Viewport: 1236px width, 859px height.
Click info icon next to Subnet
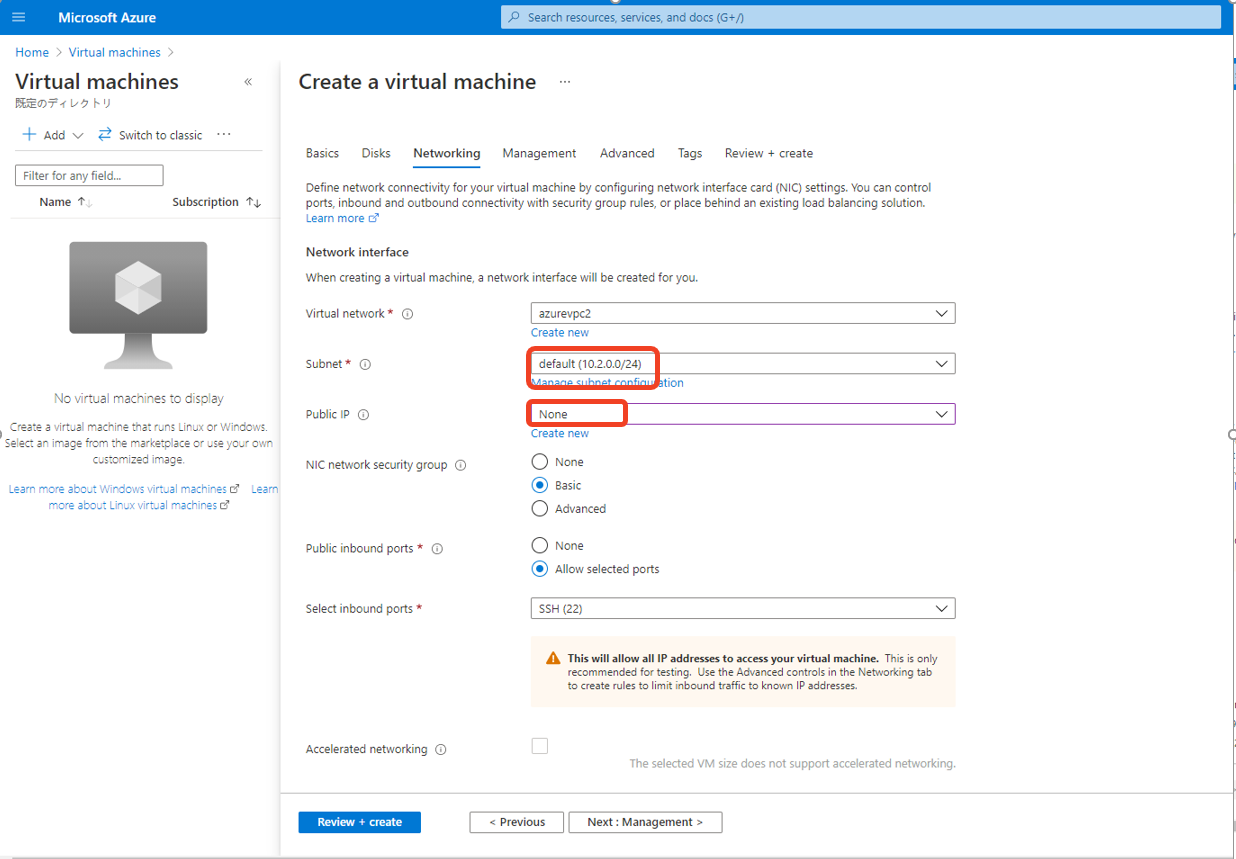365,364
